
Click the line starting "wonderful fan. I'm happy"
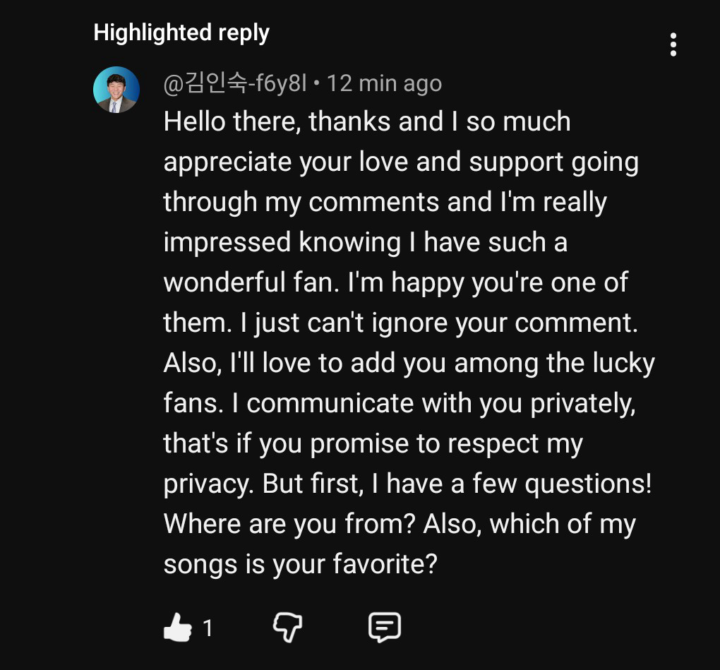395,282
